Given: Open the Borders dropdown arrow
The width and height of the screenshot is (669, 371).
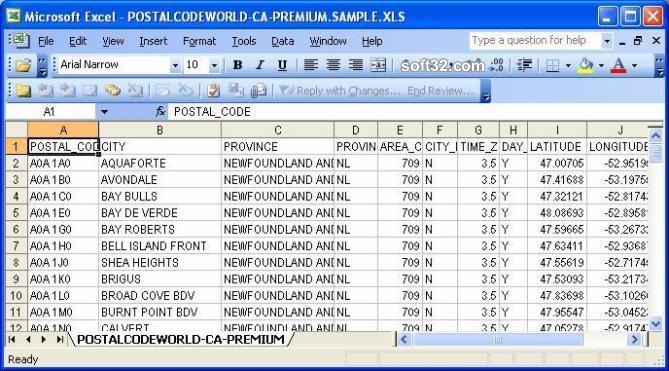Looking at the screenshot, I should [x=568, y=65].
